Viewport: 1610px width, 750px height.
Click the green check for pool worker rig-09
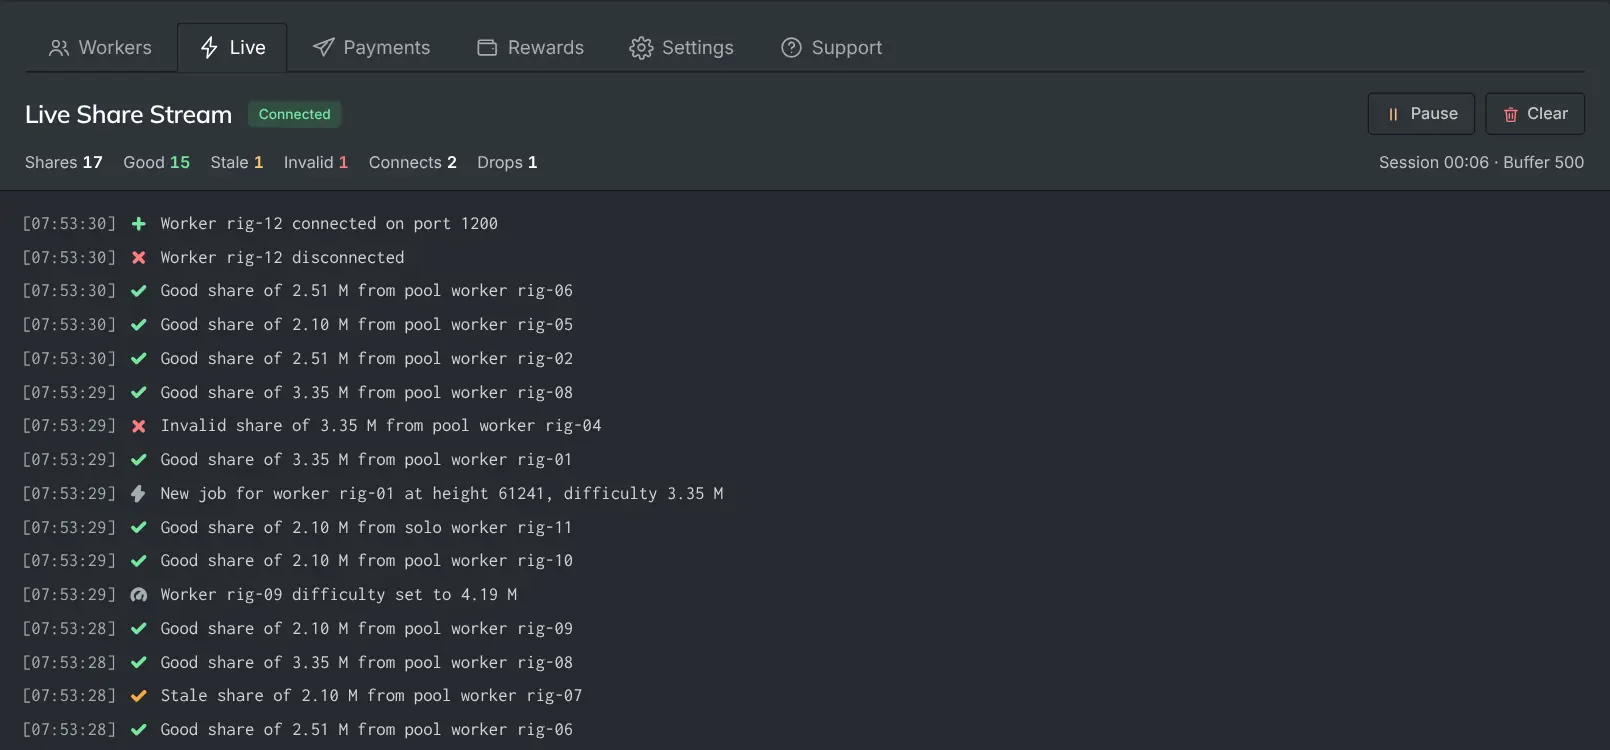pyautogui.click(x=139, y=629)
